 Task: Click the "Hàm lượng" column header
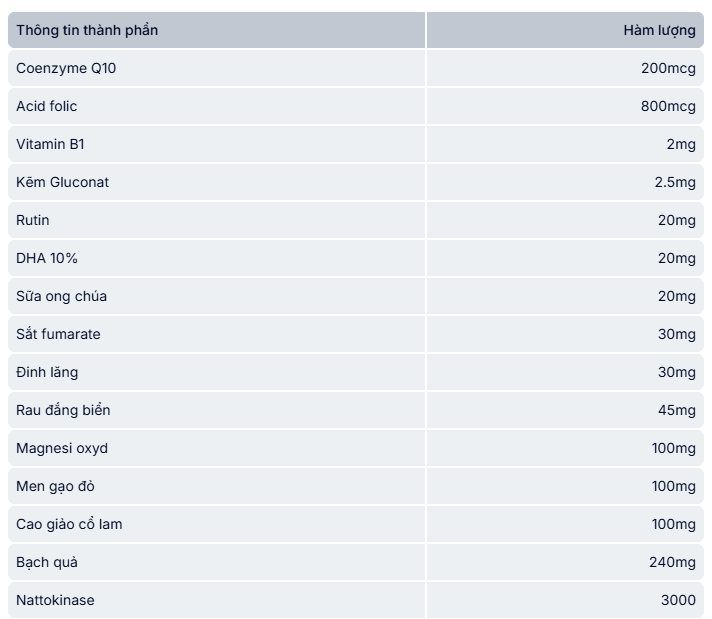pos(659,30)
